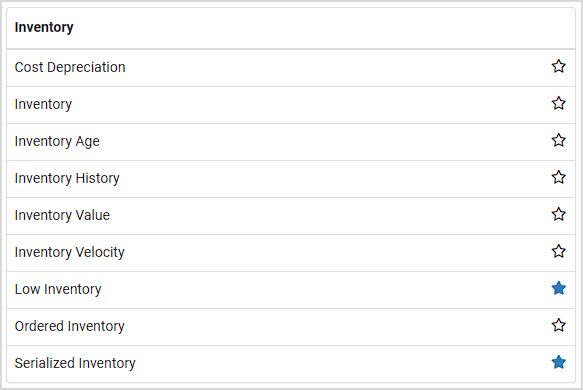Image resolution: width=583 pixels, height=390 pixels.
Task: View the Ordered Inventory report
Action: [x=70, y=326]
